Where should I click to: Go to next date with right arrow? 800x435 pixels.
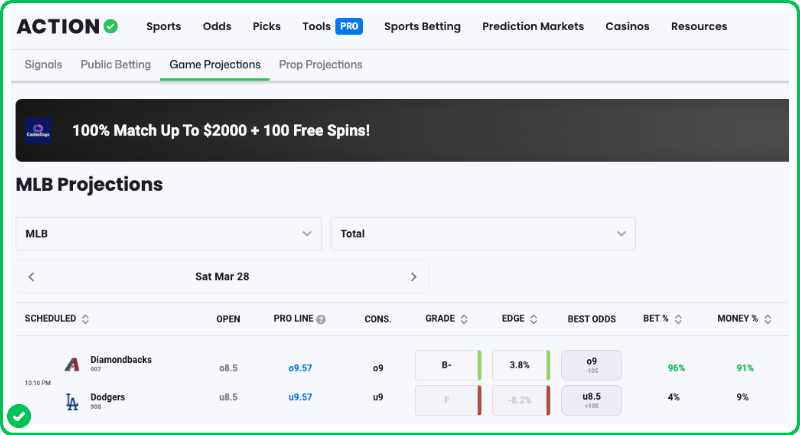click(413, 277)
